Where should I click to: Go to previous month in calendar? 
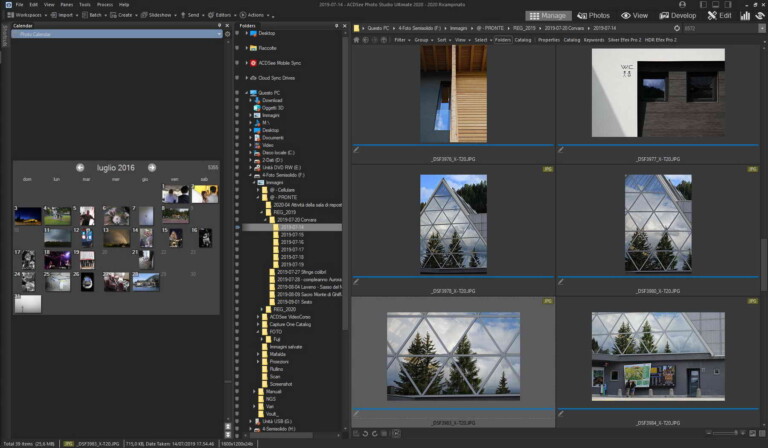(80, 167)
